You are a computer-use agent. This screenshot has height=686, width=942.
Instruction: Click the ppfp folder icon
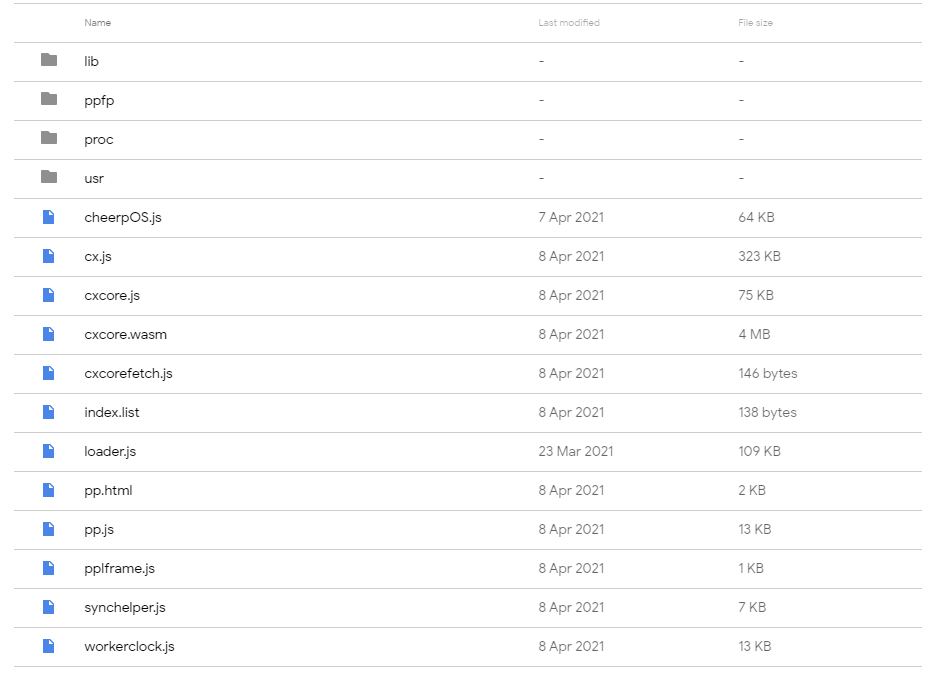pyautogui.click(x=49, y=100)
